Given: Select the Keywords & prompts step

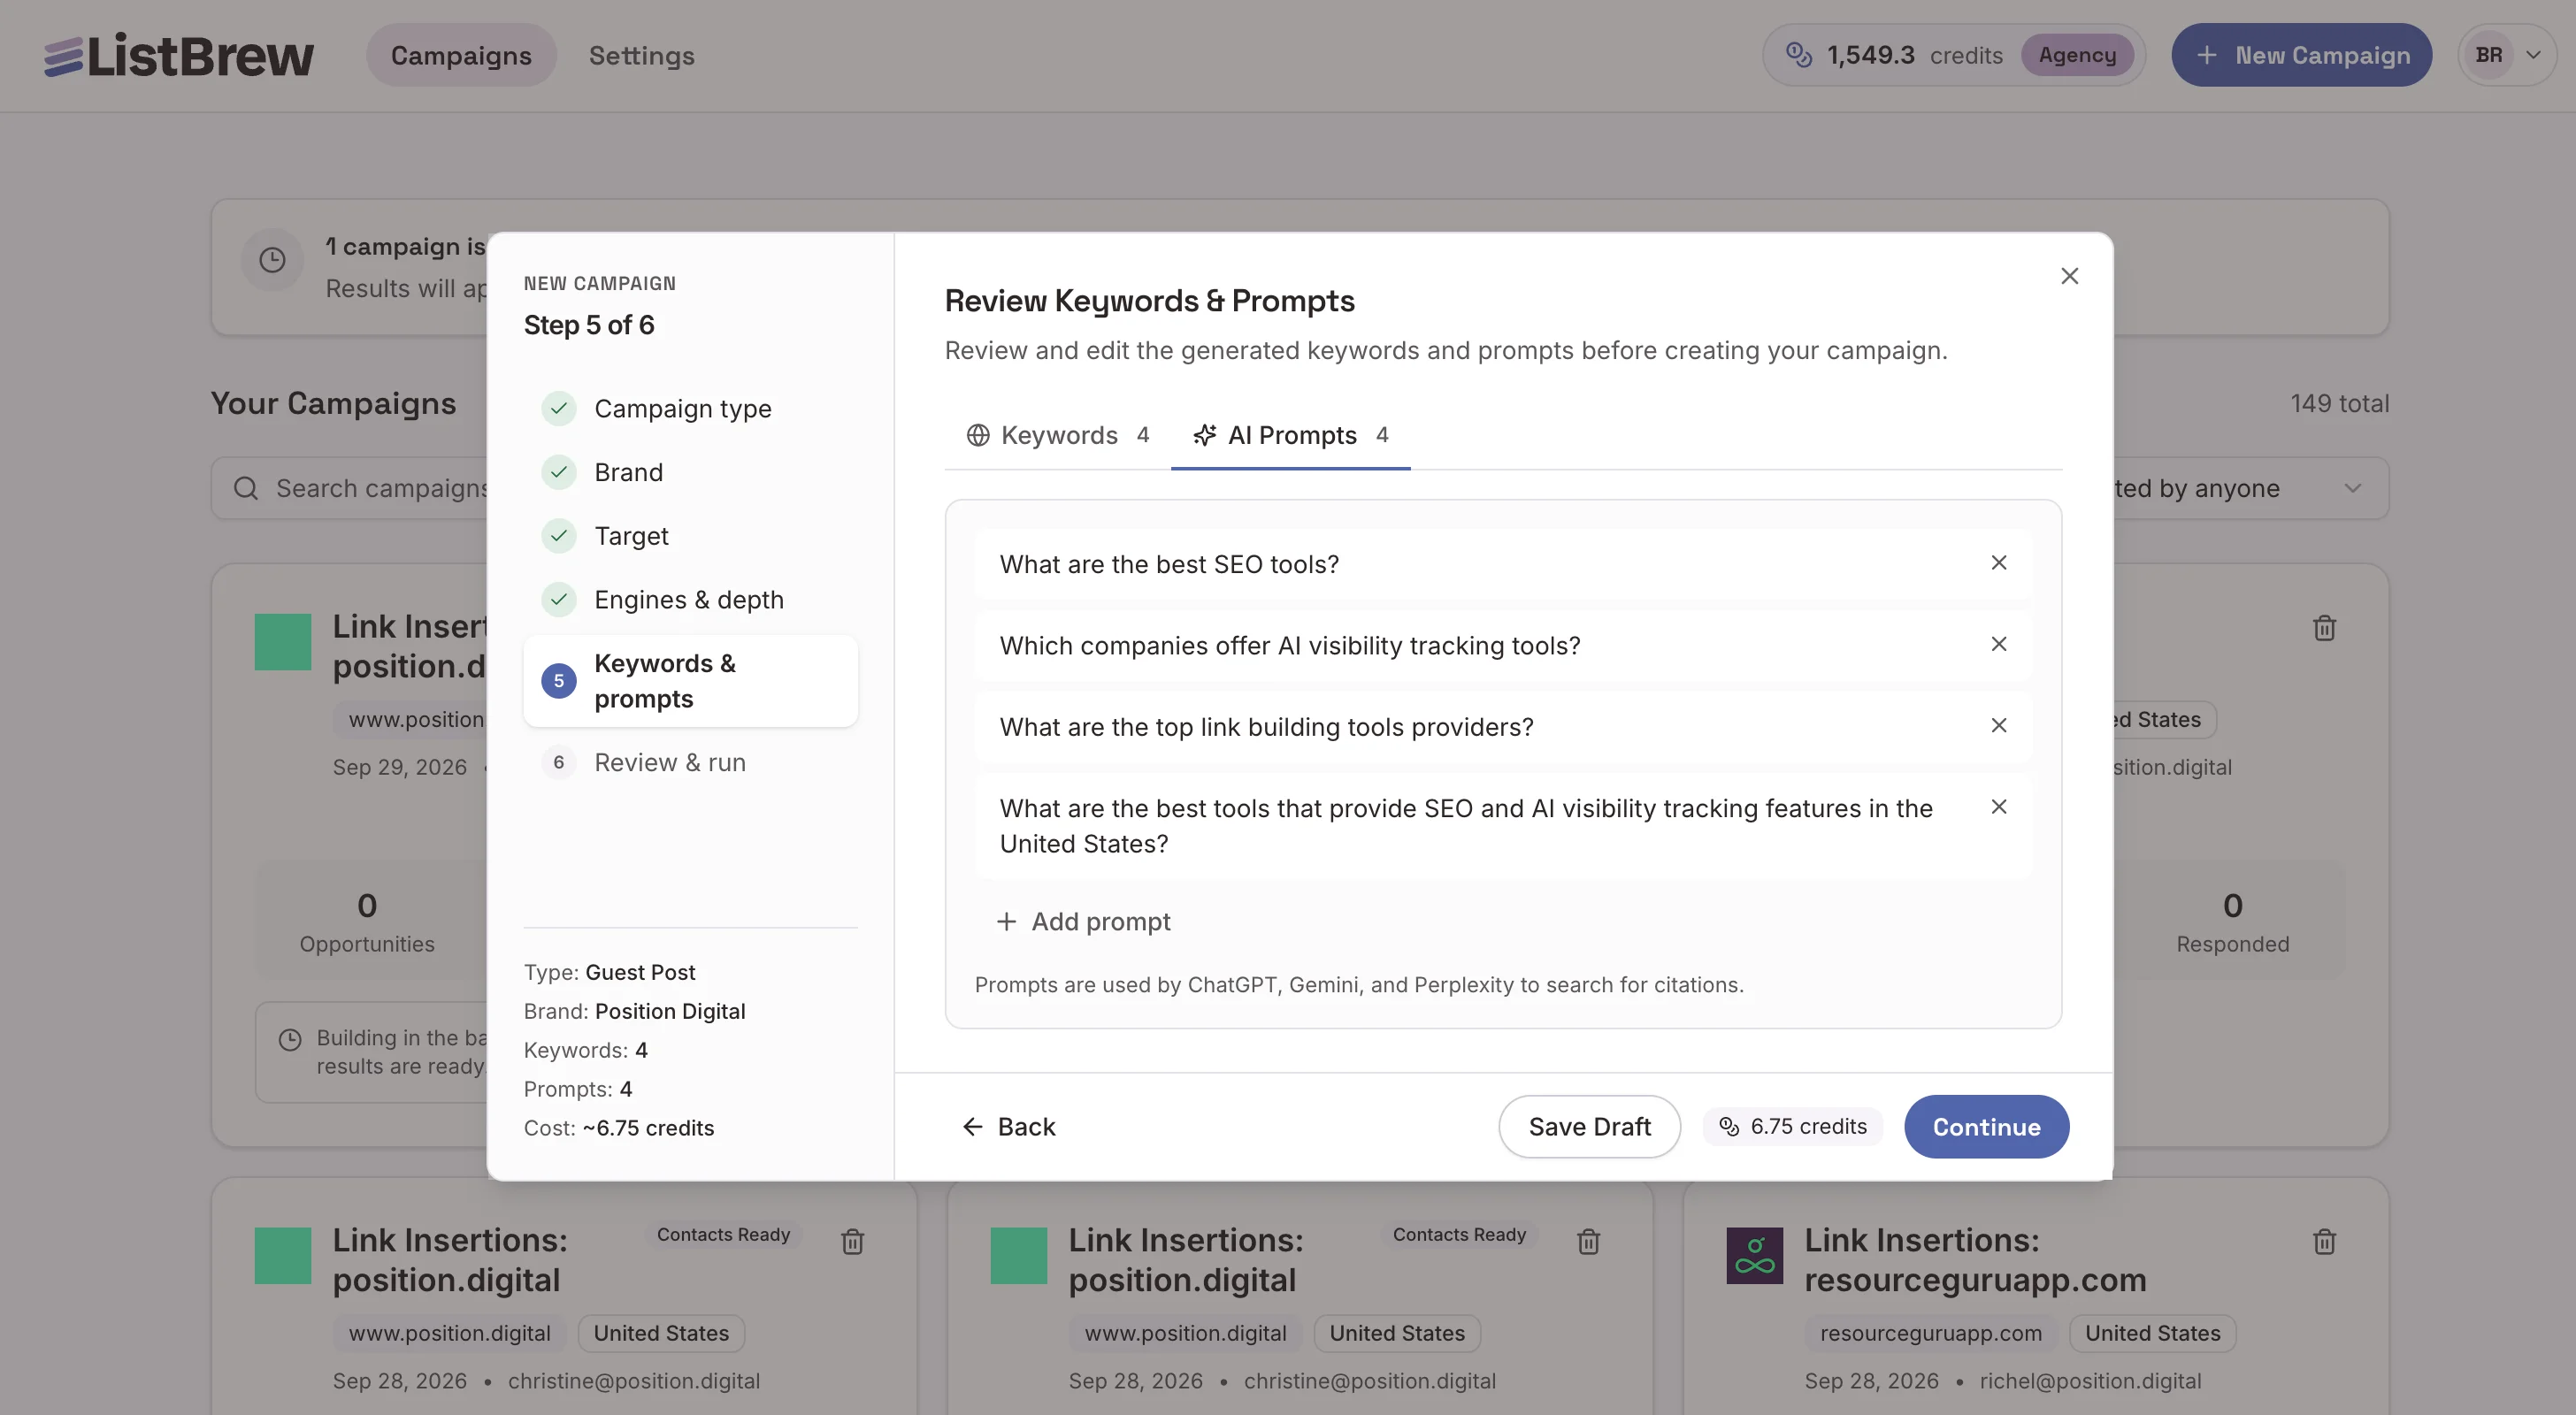Looking at the screenshot, I should pos(690,680).
